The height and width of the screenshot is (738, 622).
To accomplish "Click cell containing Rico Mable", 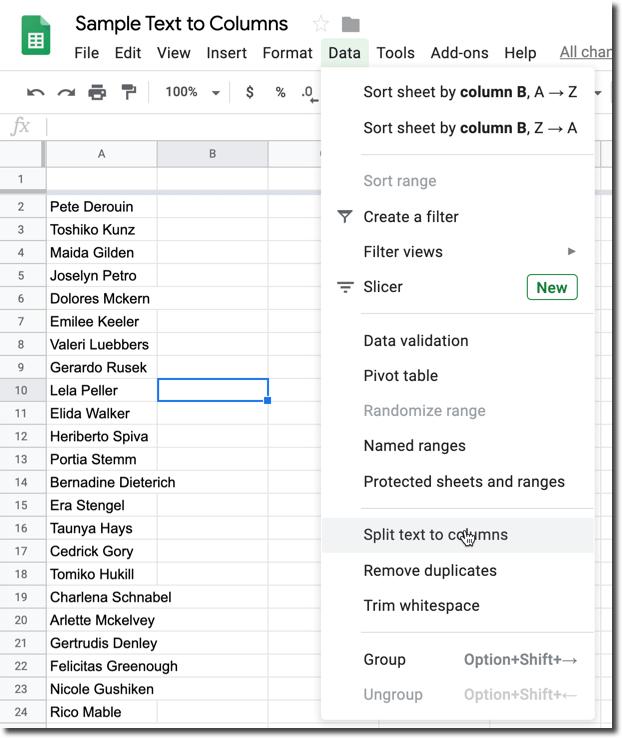I will [102, 712].
